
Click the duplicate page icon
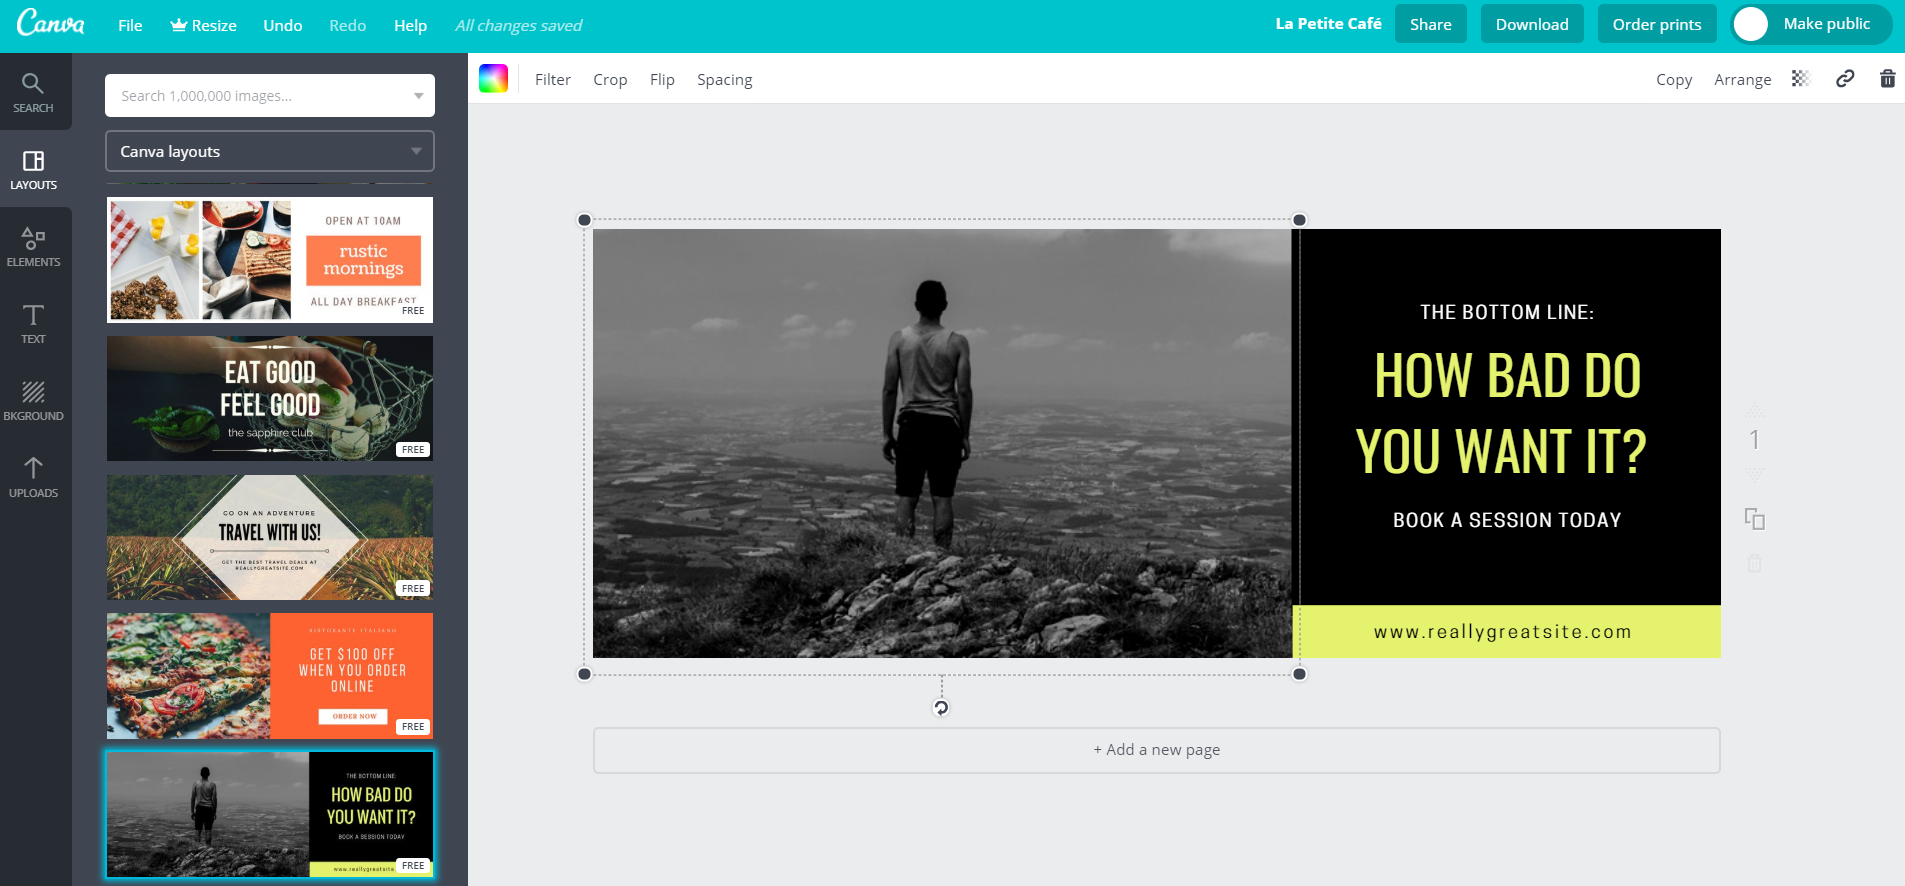point(1754,519)
